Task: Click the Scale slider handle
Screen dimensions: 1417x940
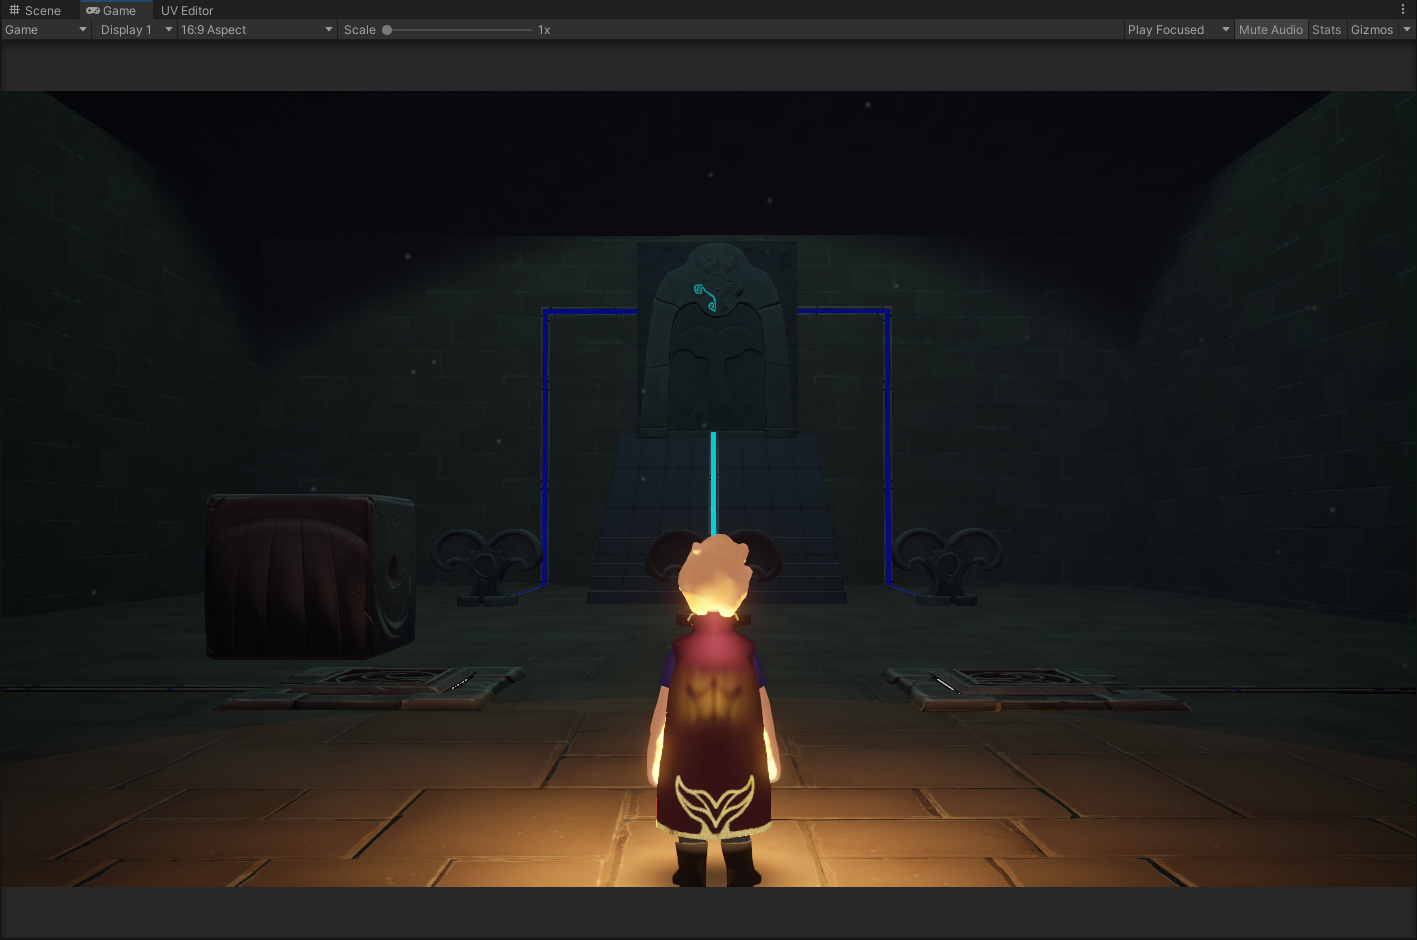Action: point(387,30)
